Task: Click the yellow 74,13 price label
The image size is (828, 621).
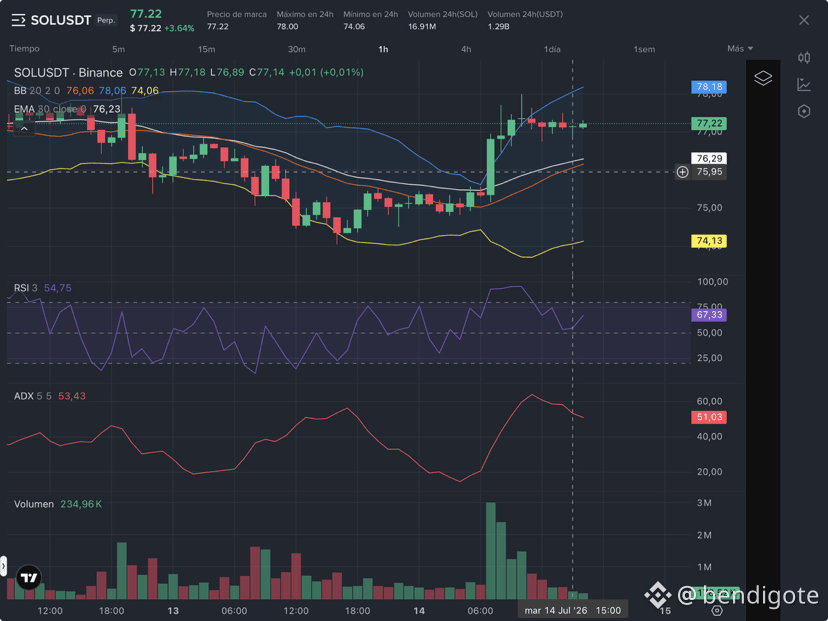Action: pyautogui.click(x=709, y=241)
